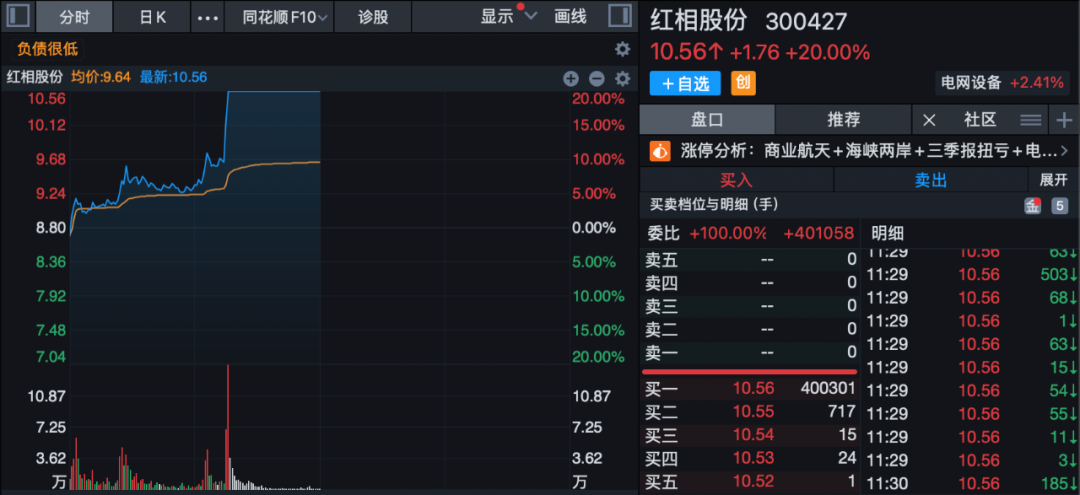The width and height of the screenshot is (1080, 495).
Task: Click the orange 创 board badge
Action: (x=744, y=83)
